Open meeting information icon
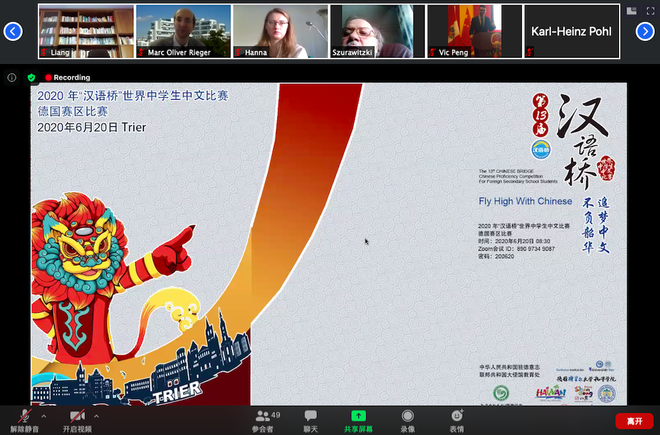The height and width of the screenshot is (435, 660). pyautogui.click(x=12, y=77)
